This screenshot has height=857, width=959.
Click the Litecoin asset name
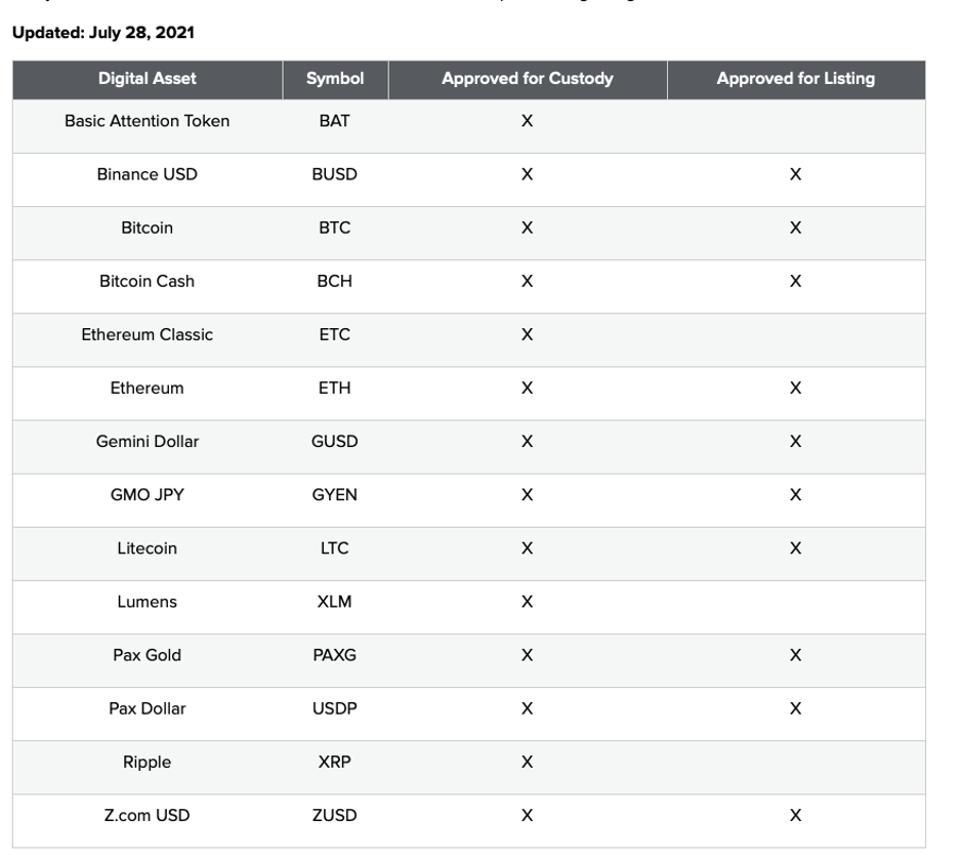147,549
